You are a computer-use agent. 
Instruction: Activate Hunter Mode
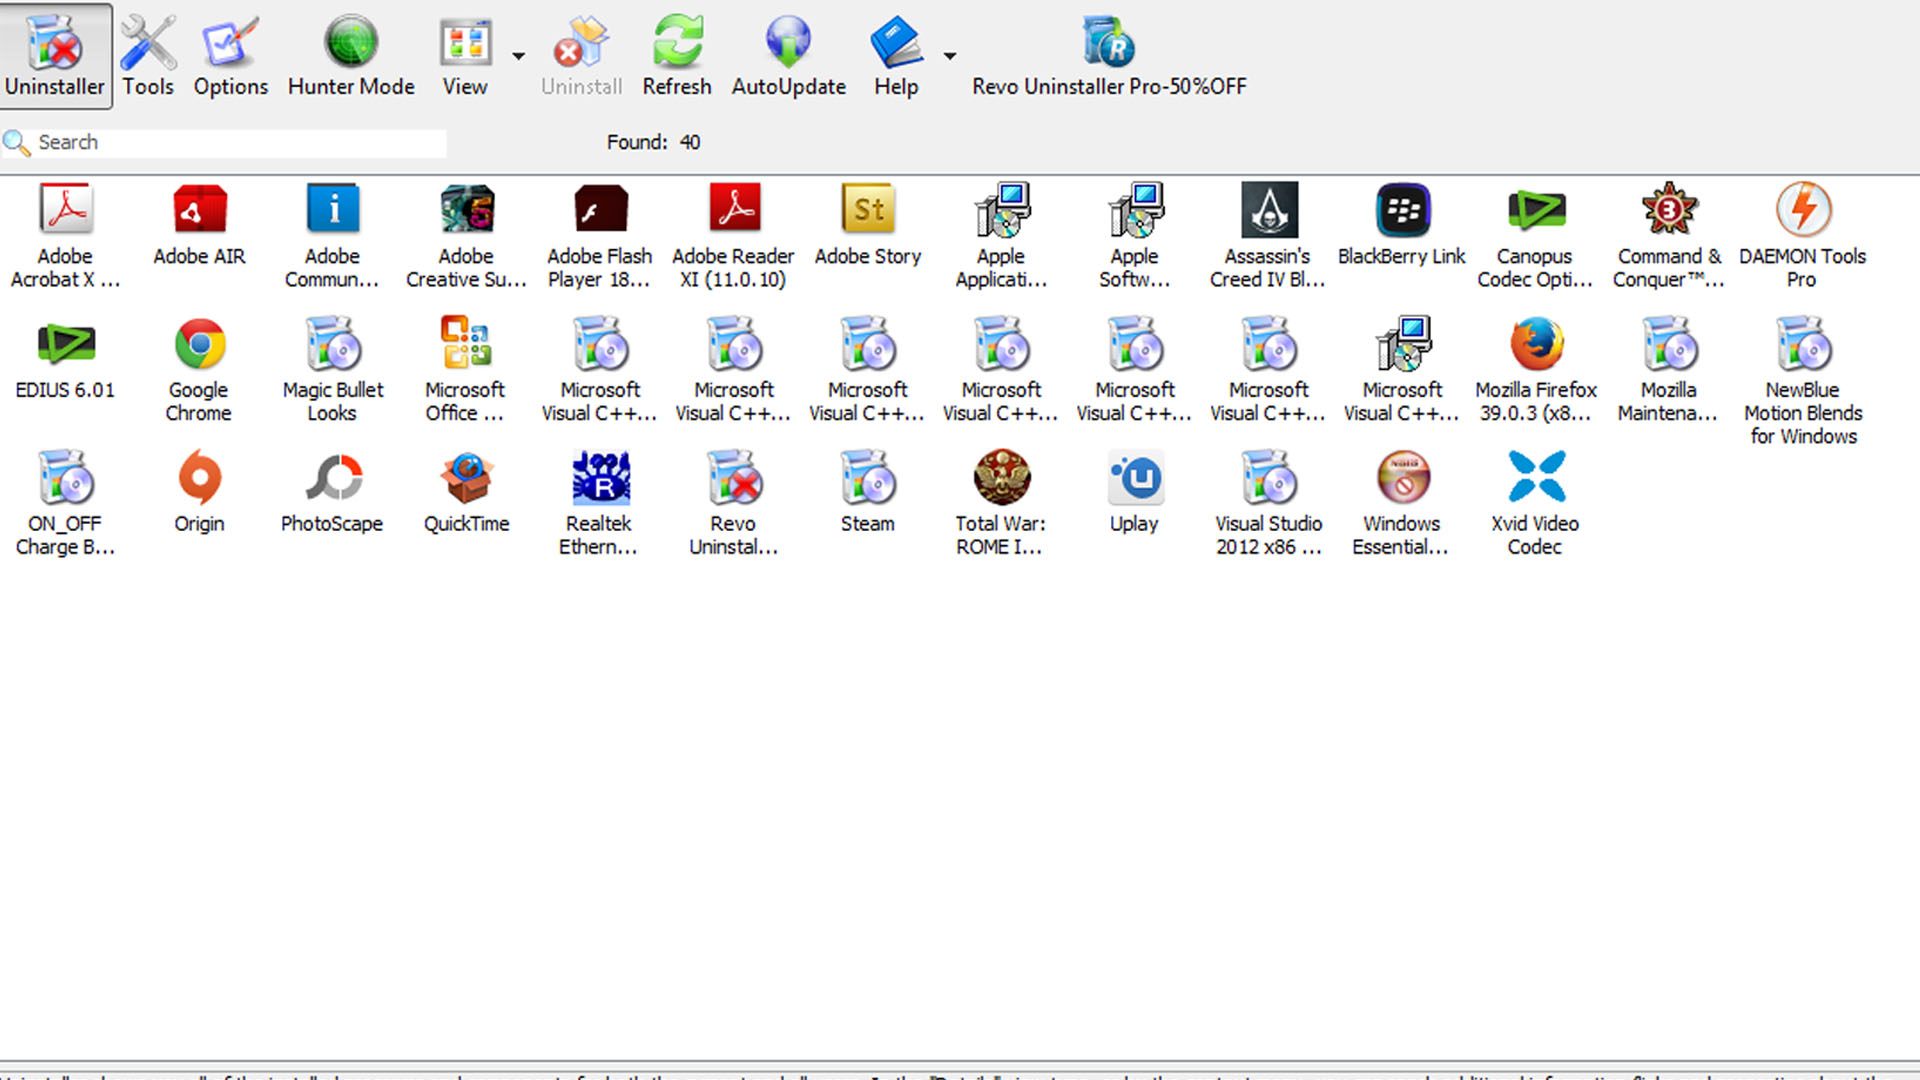pyautogui.click(x=351, y=55)
